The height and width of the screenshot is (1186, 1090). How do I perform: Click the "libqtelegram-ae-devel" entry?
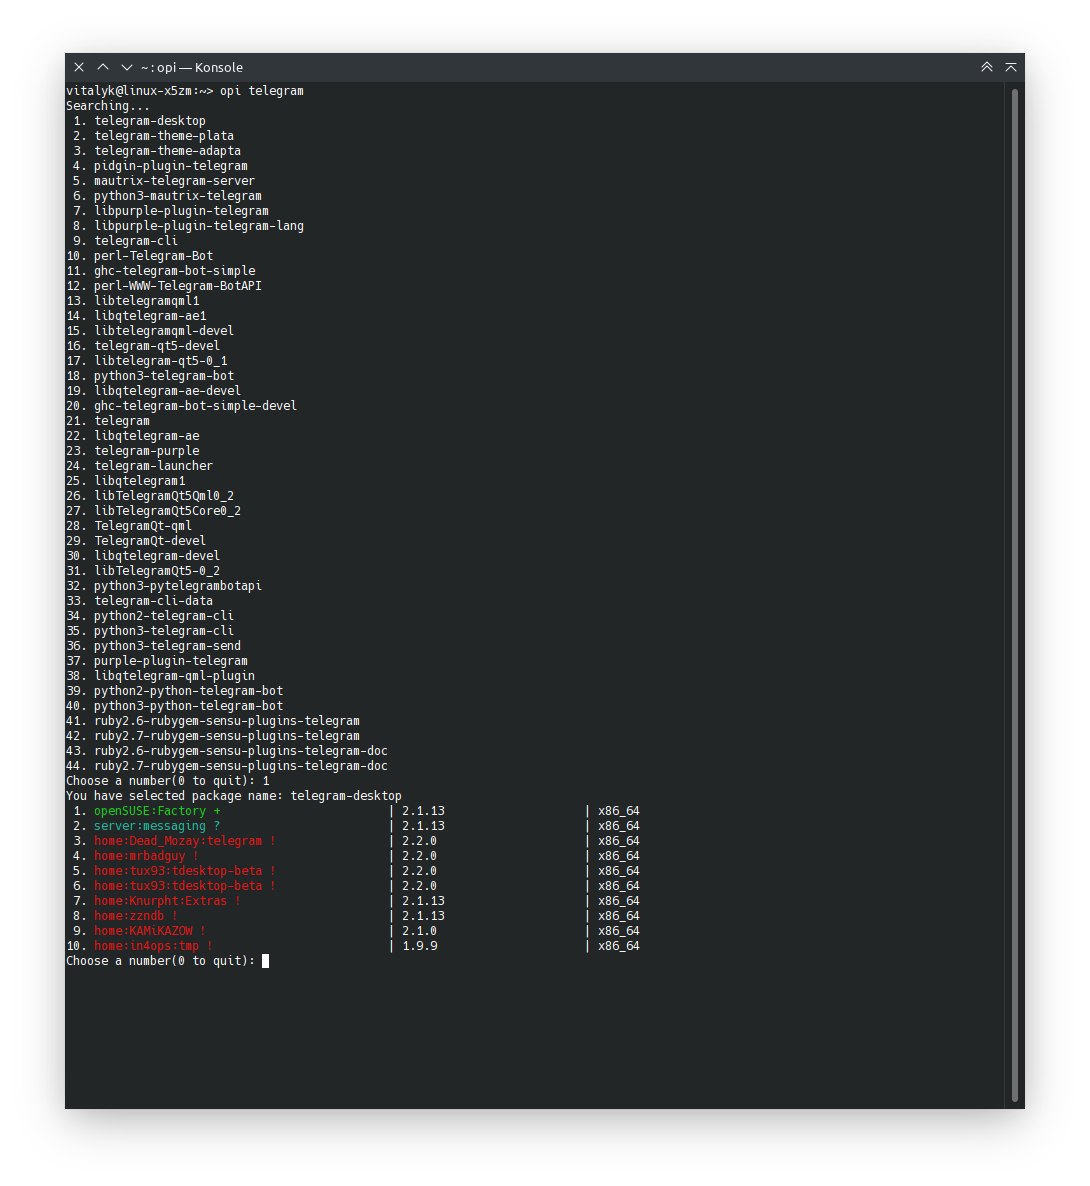(x=167, y=391)
